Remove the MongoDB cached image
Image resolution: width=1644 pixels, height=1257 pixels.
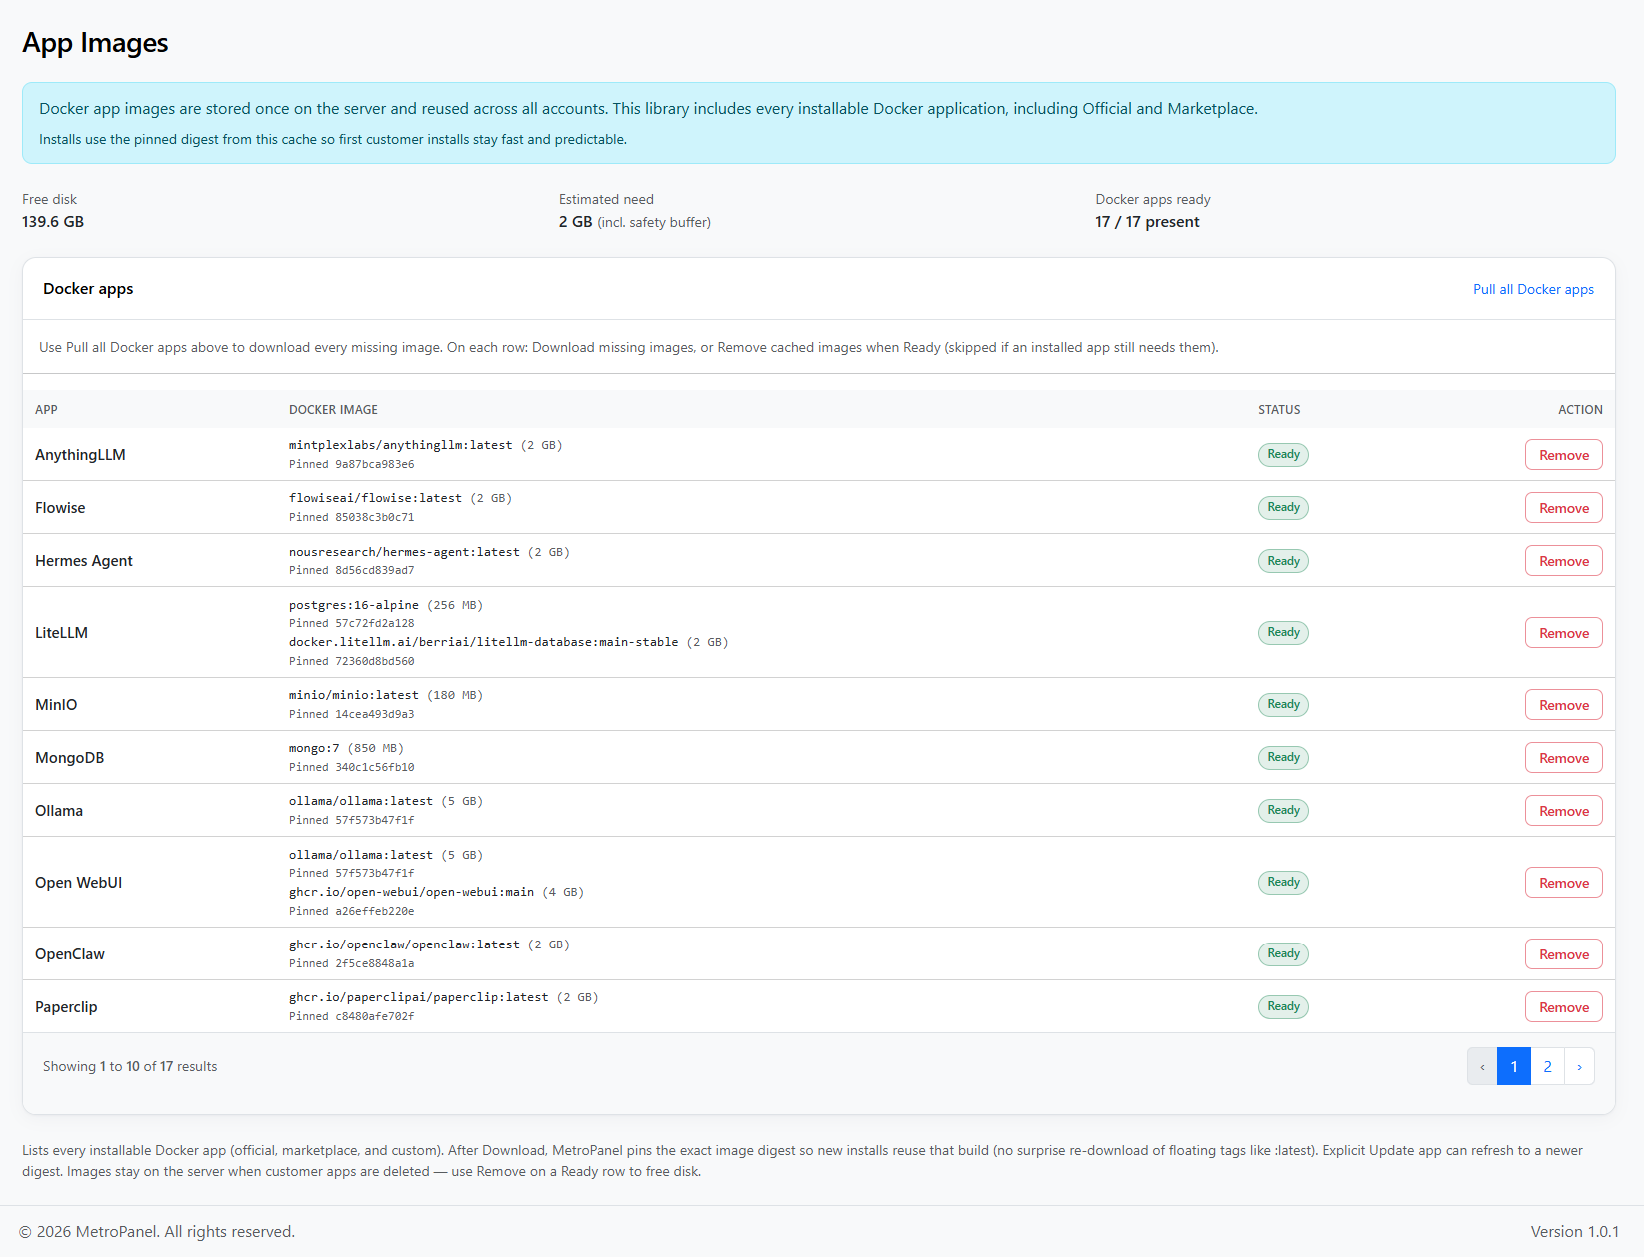click(1564, 758)
